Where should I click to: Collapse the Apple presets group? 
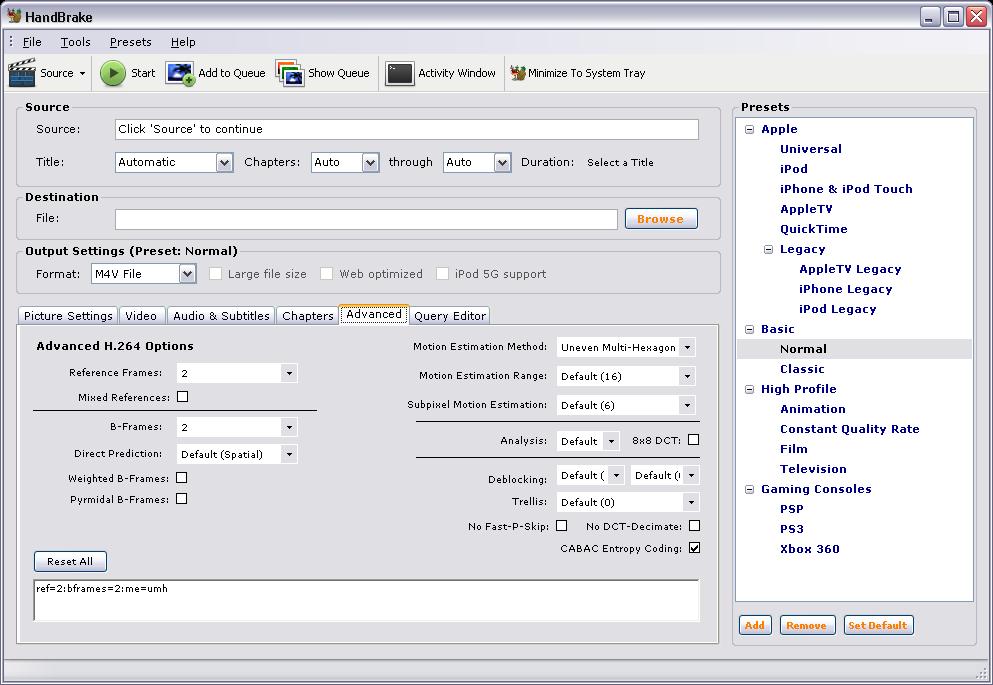[x=749, y=129]
